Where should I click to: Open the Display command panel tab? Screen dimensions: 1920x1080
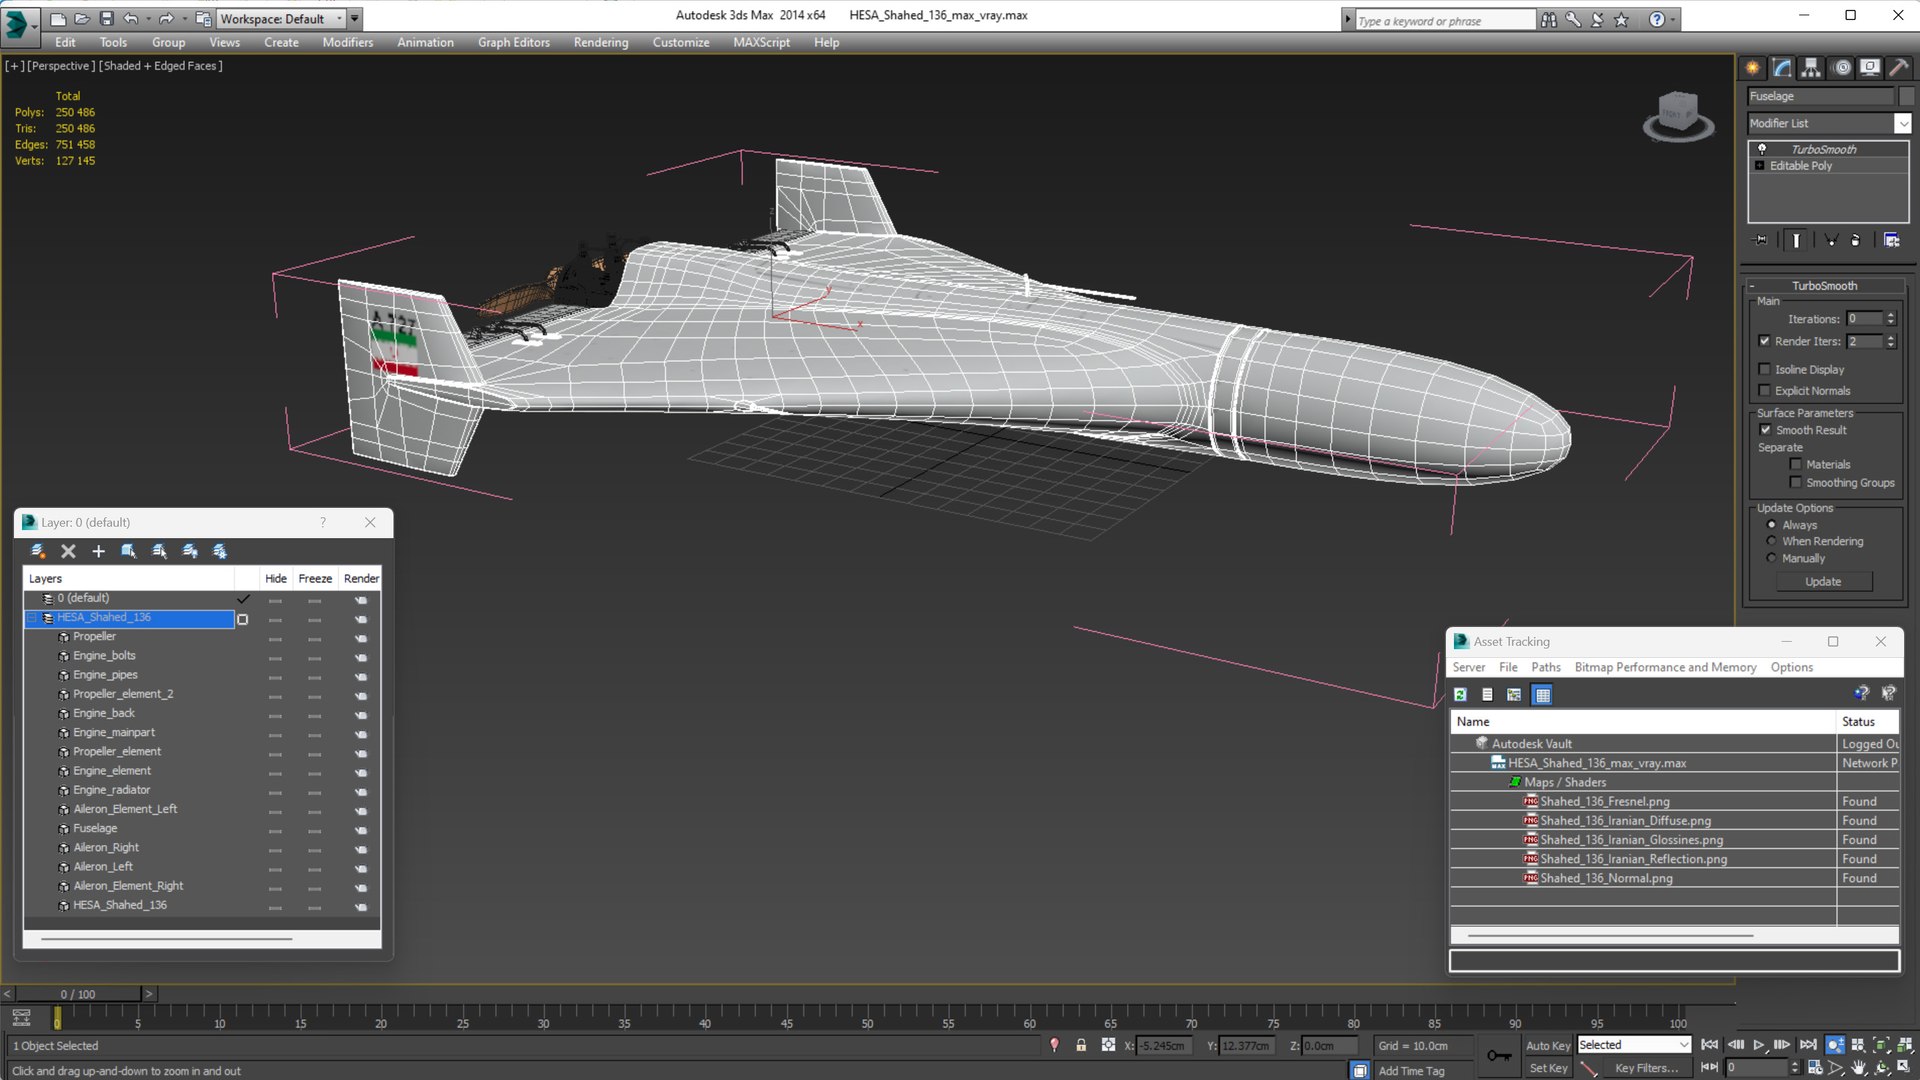(x=1870, y=68)
